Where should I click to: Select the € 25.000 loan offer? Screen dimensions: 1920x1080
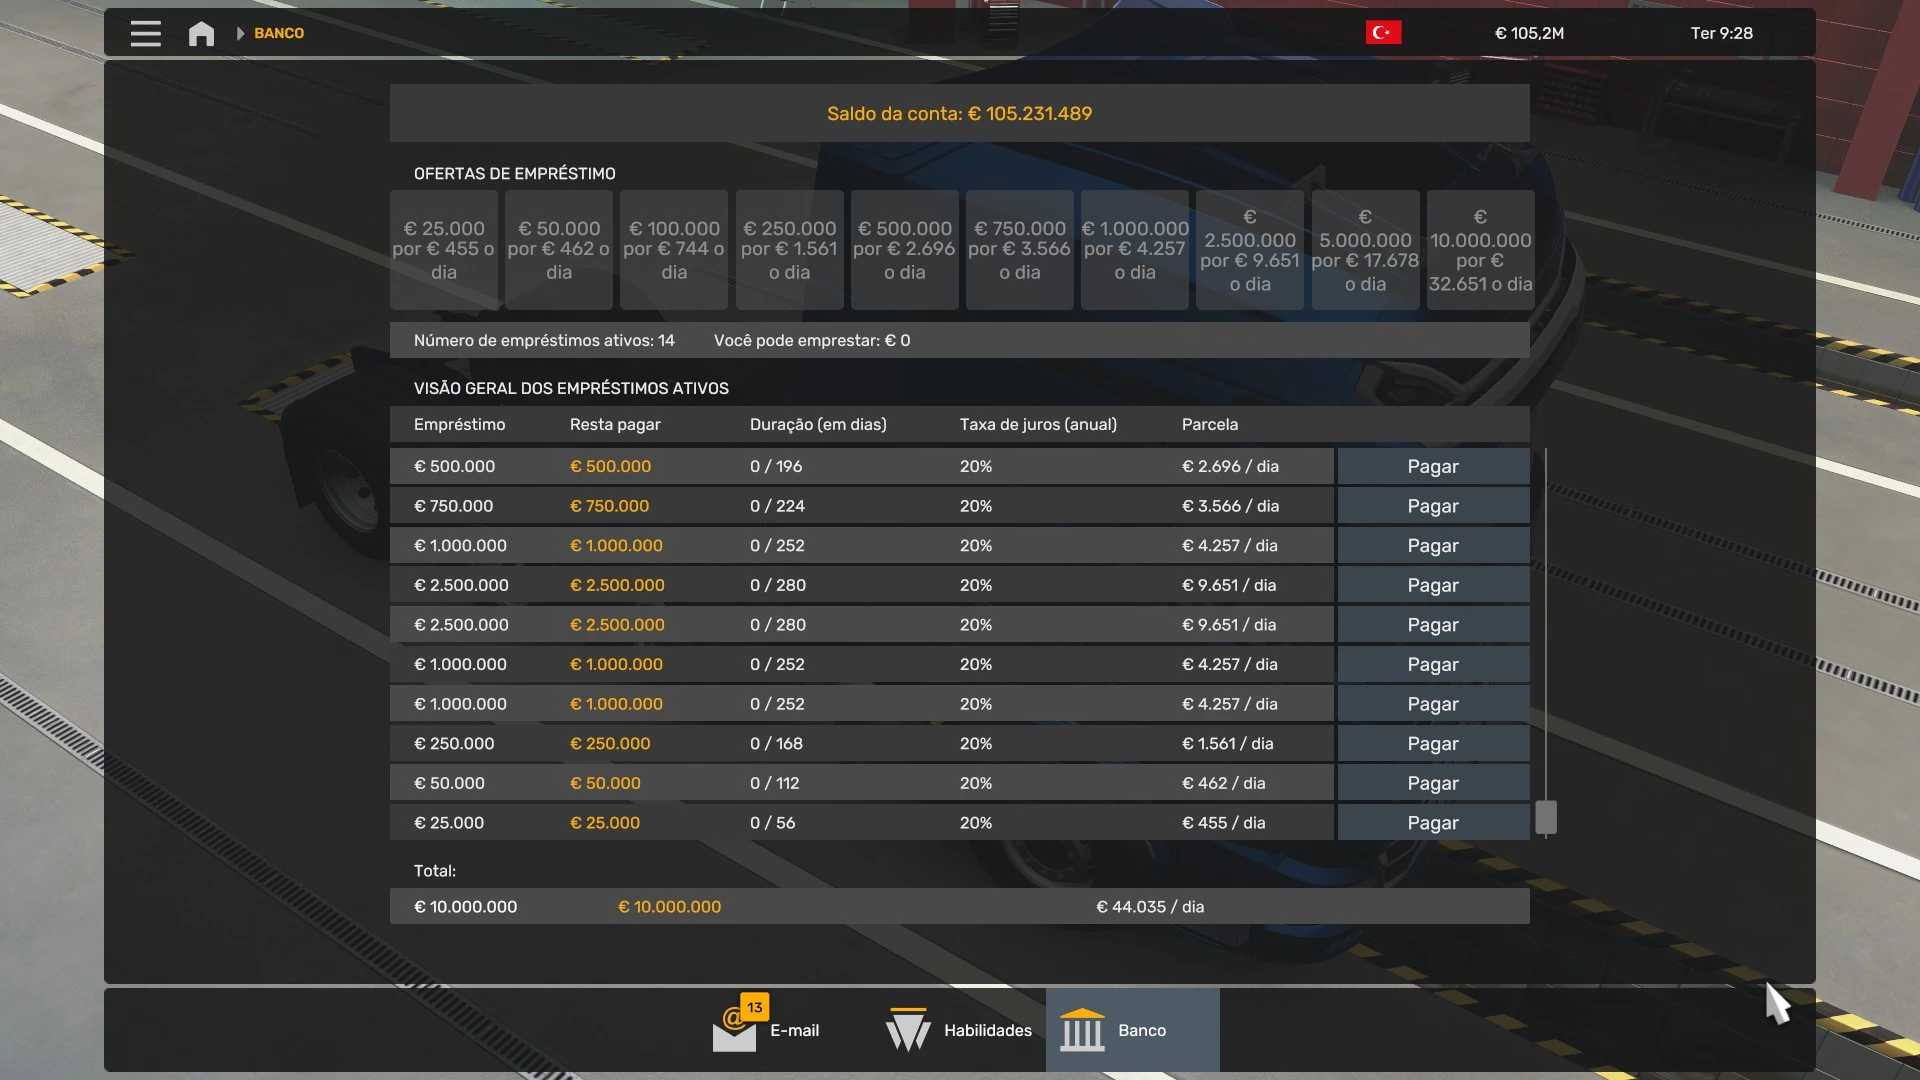[x=443, y=250]
